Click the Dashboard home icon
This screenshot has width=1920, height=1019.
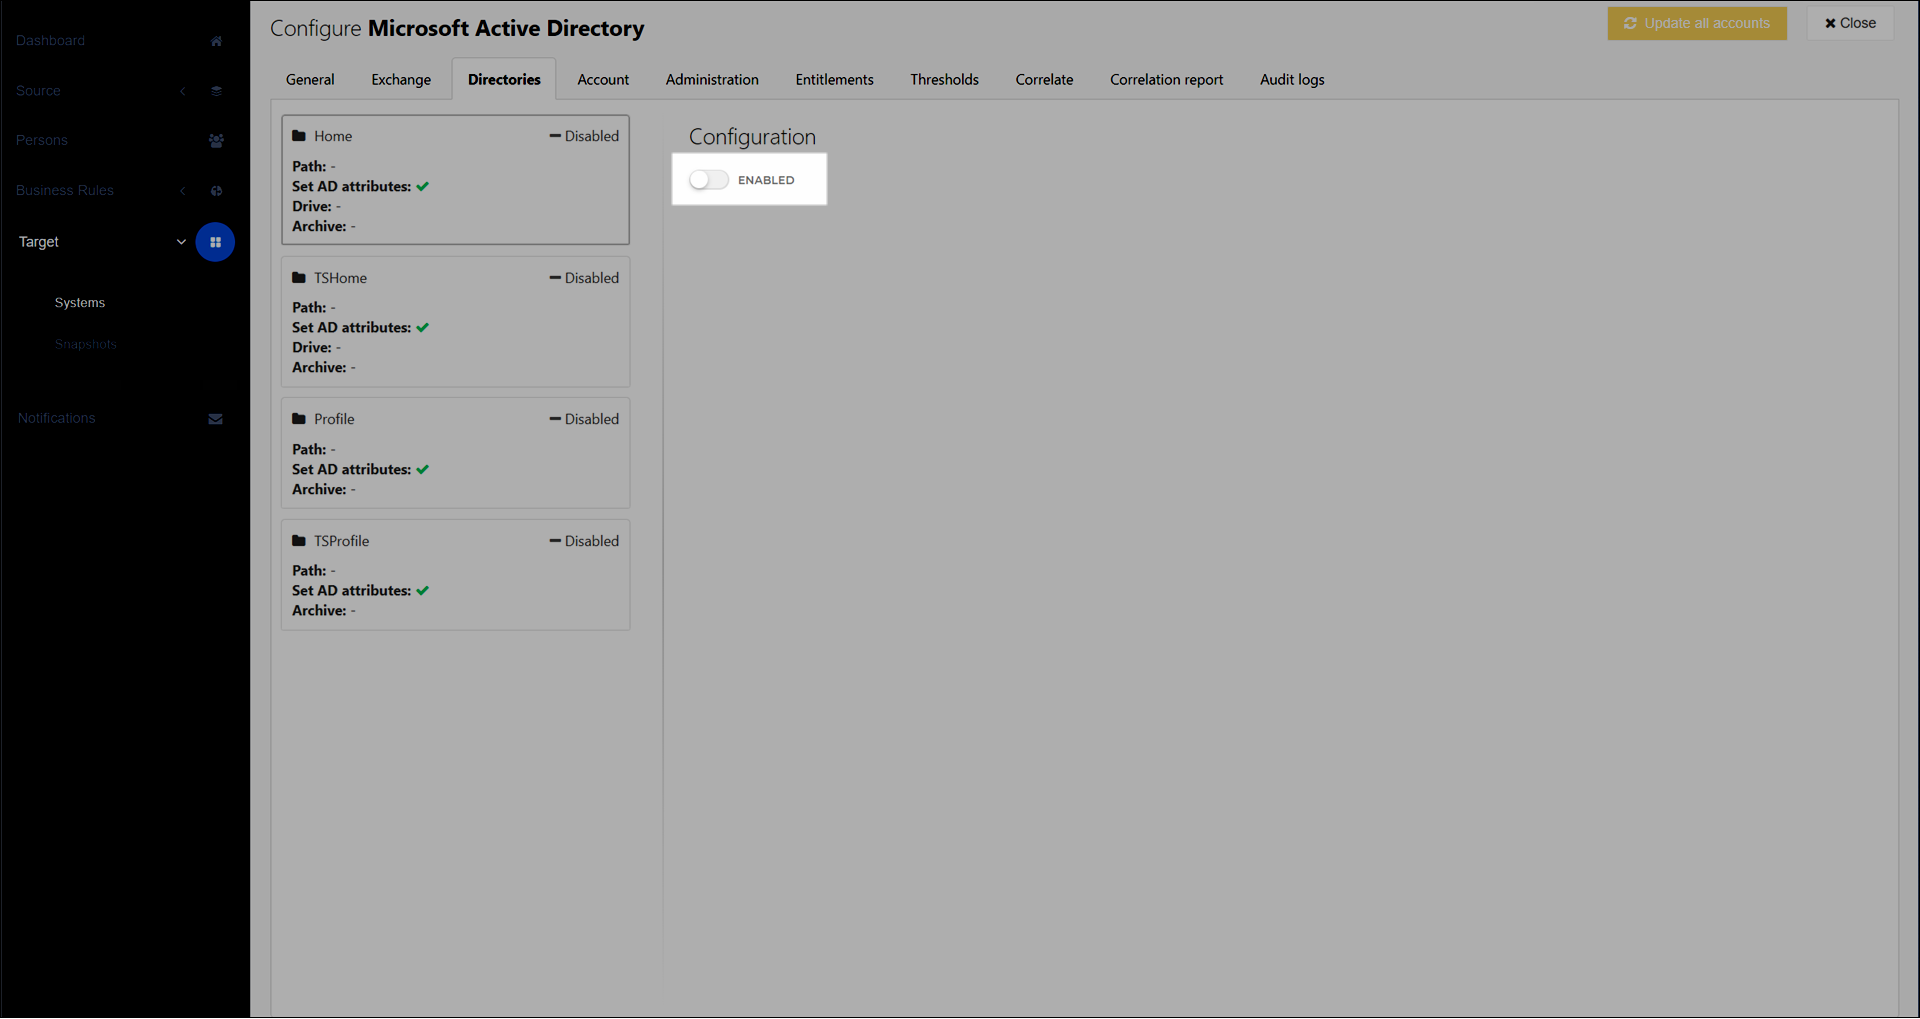[216, 41]
